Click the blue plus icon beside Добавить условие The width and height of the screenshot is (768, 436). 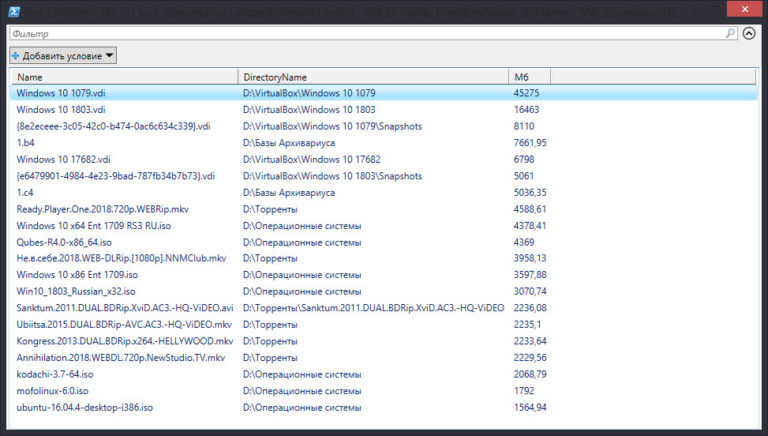[x=16, y=56]
